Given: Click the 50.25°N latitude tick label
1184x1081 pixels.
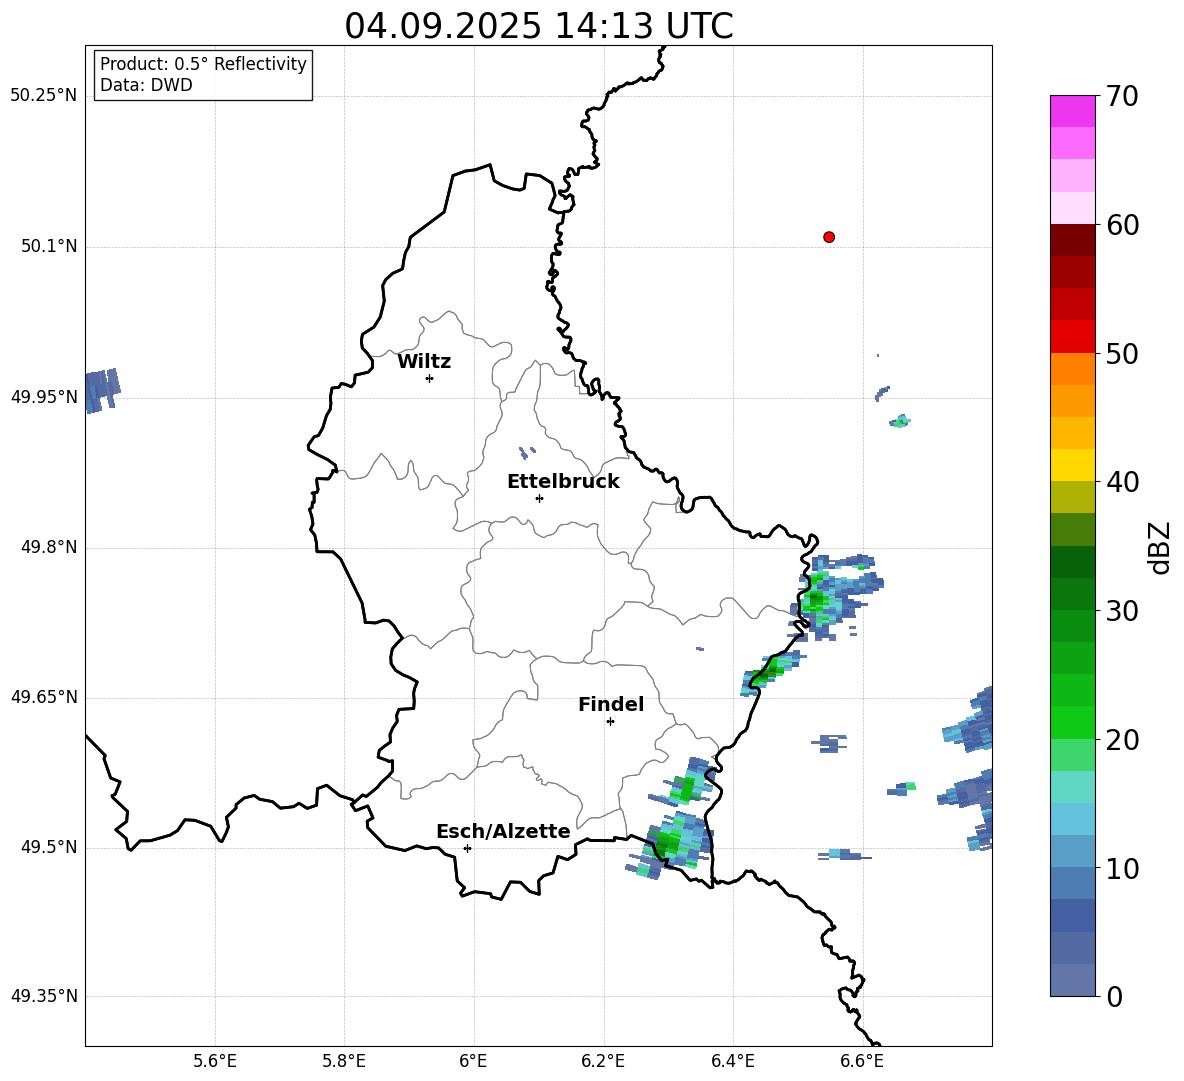Looking at the screenshot, I should click(43, 96).
